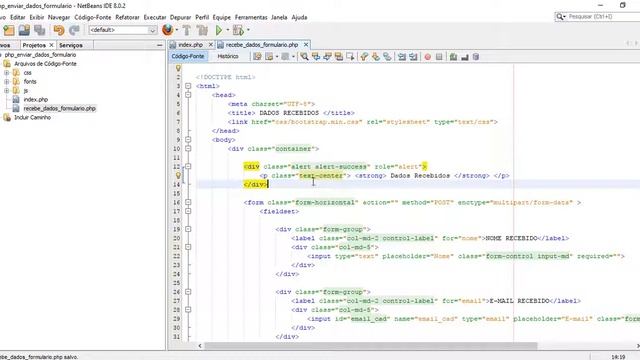
Task: Select index.php in the project tree
Action: 36,100
